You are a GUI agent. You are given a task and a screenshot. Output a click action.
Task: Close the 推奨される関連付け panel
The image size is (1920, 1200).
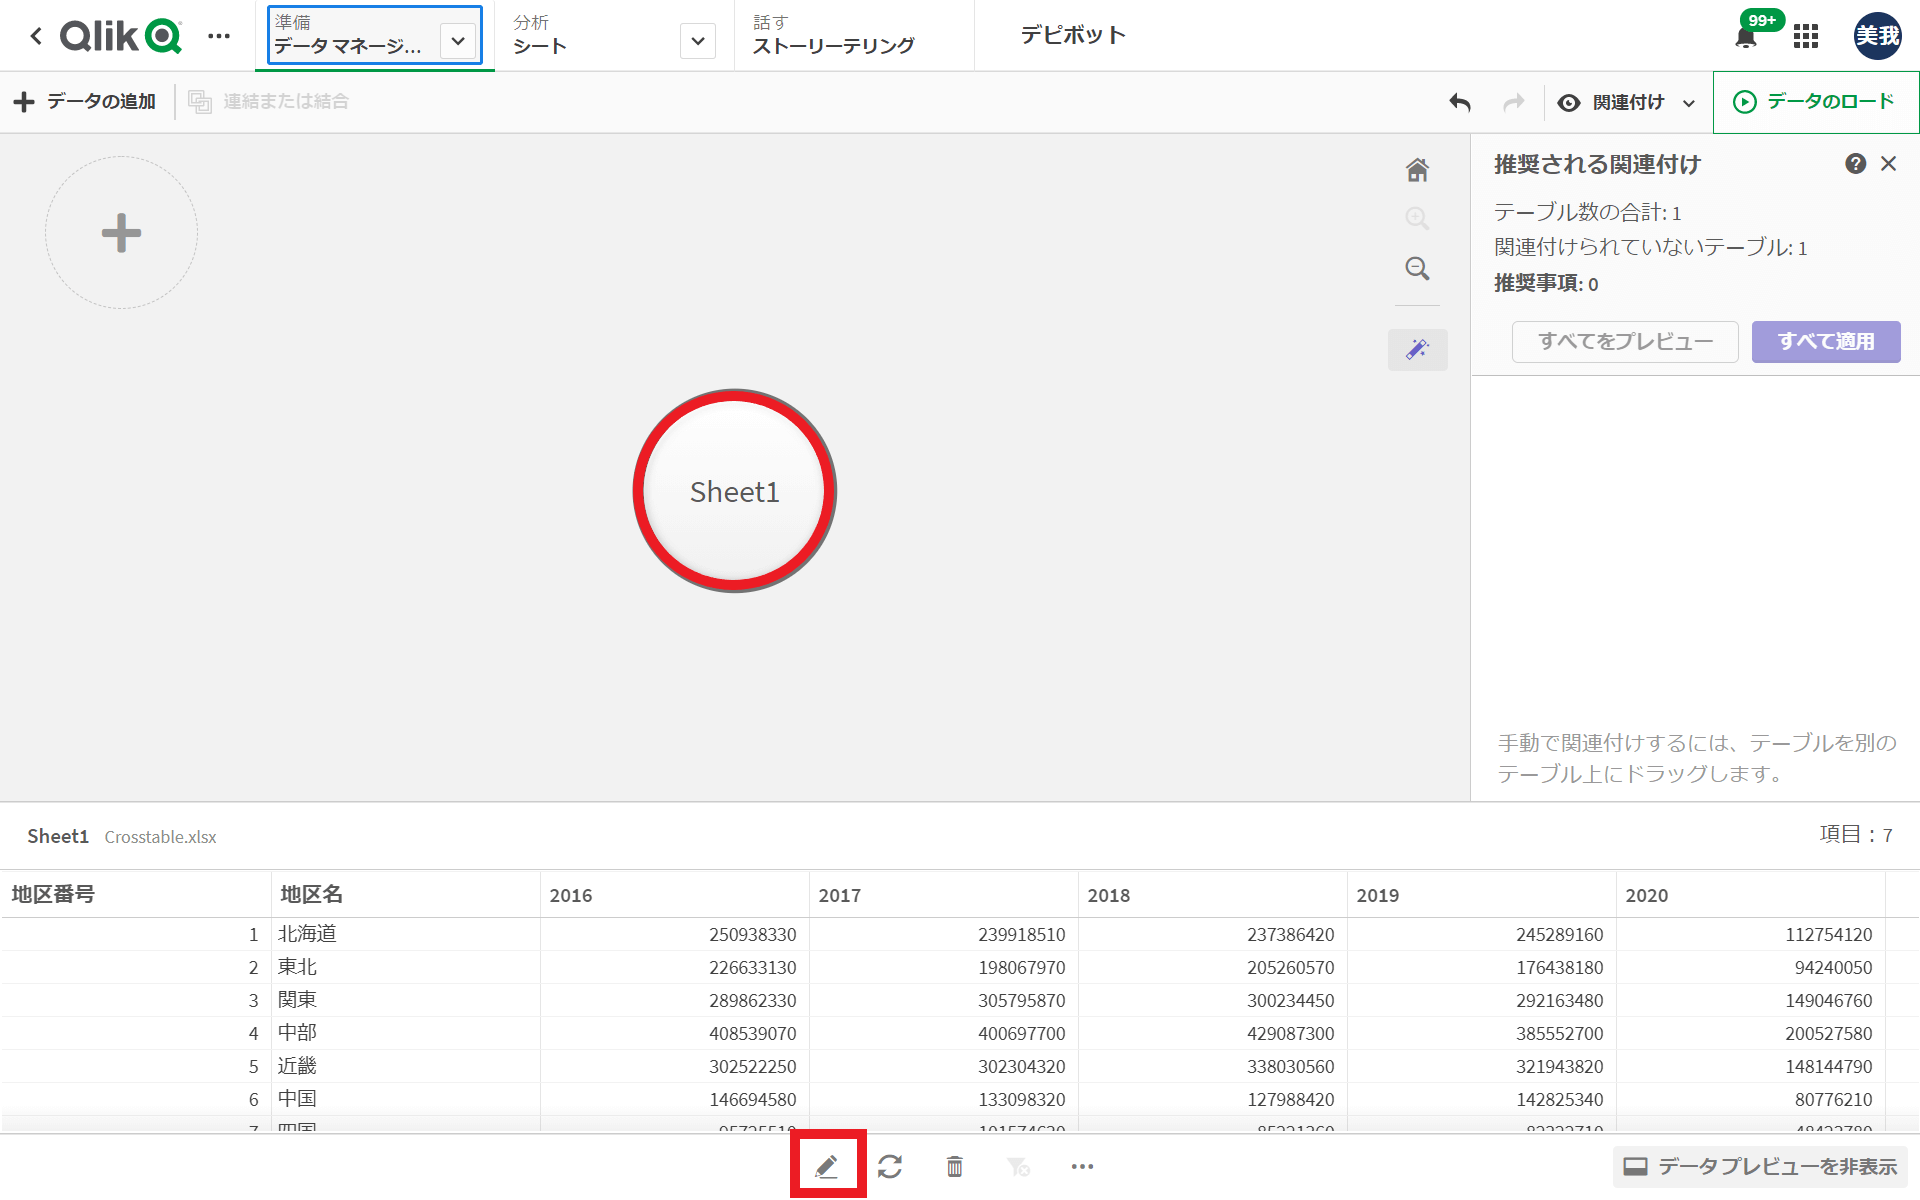click(x=1888, y=164)
